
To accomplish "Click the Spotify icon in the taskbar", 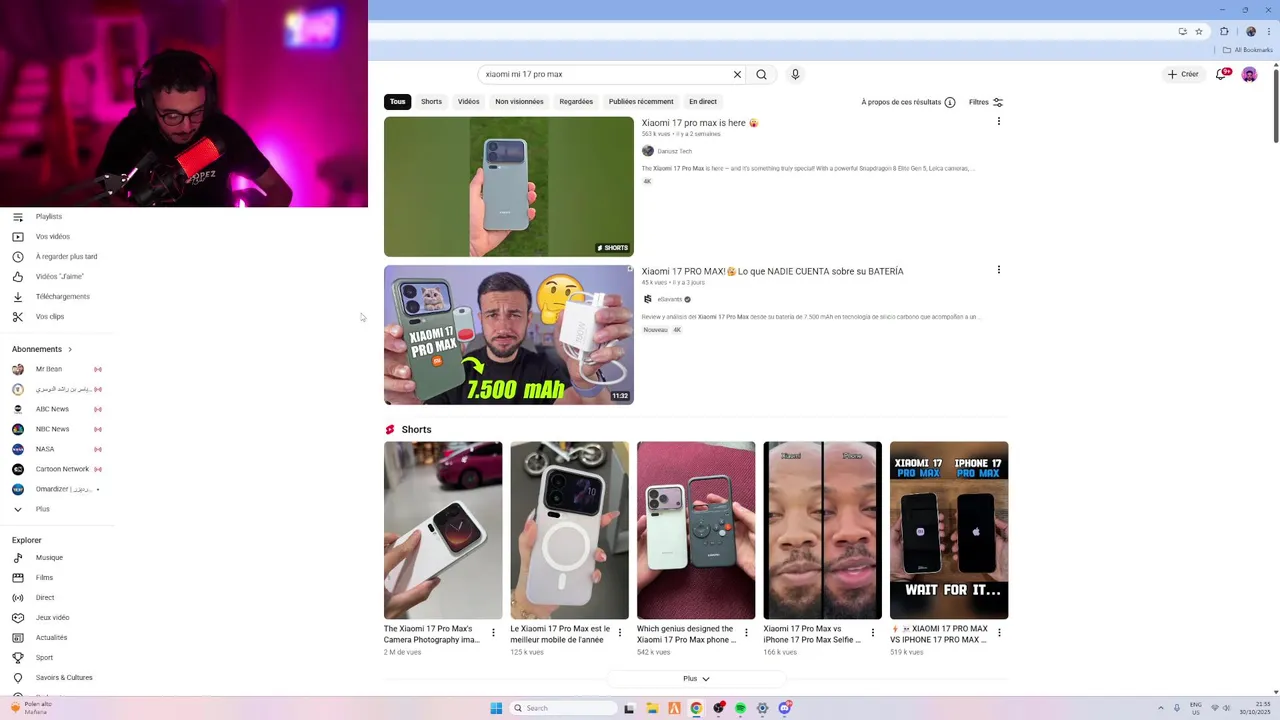I will (x=740, y=708).
